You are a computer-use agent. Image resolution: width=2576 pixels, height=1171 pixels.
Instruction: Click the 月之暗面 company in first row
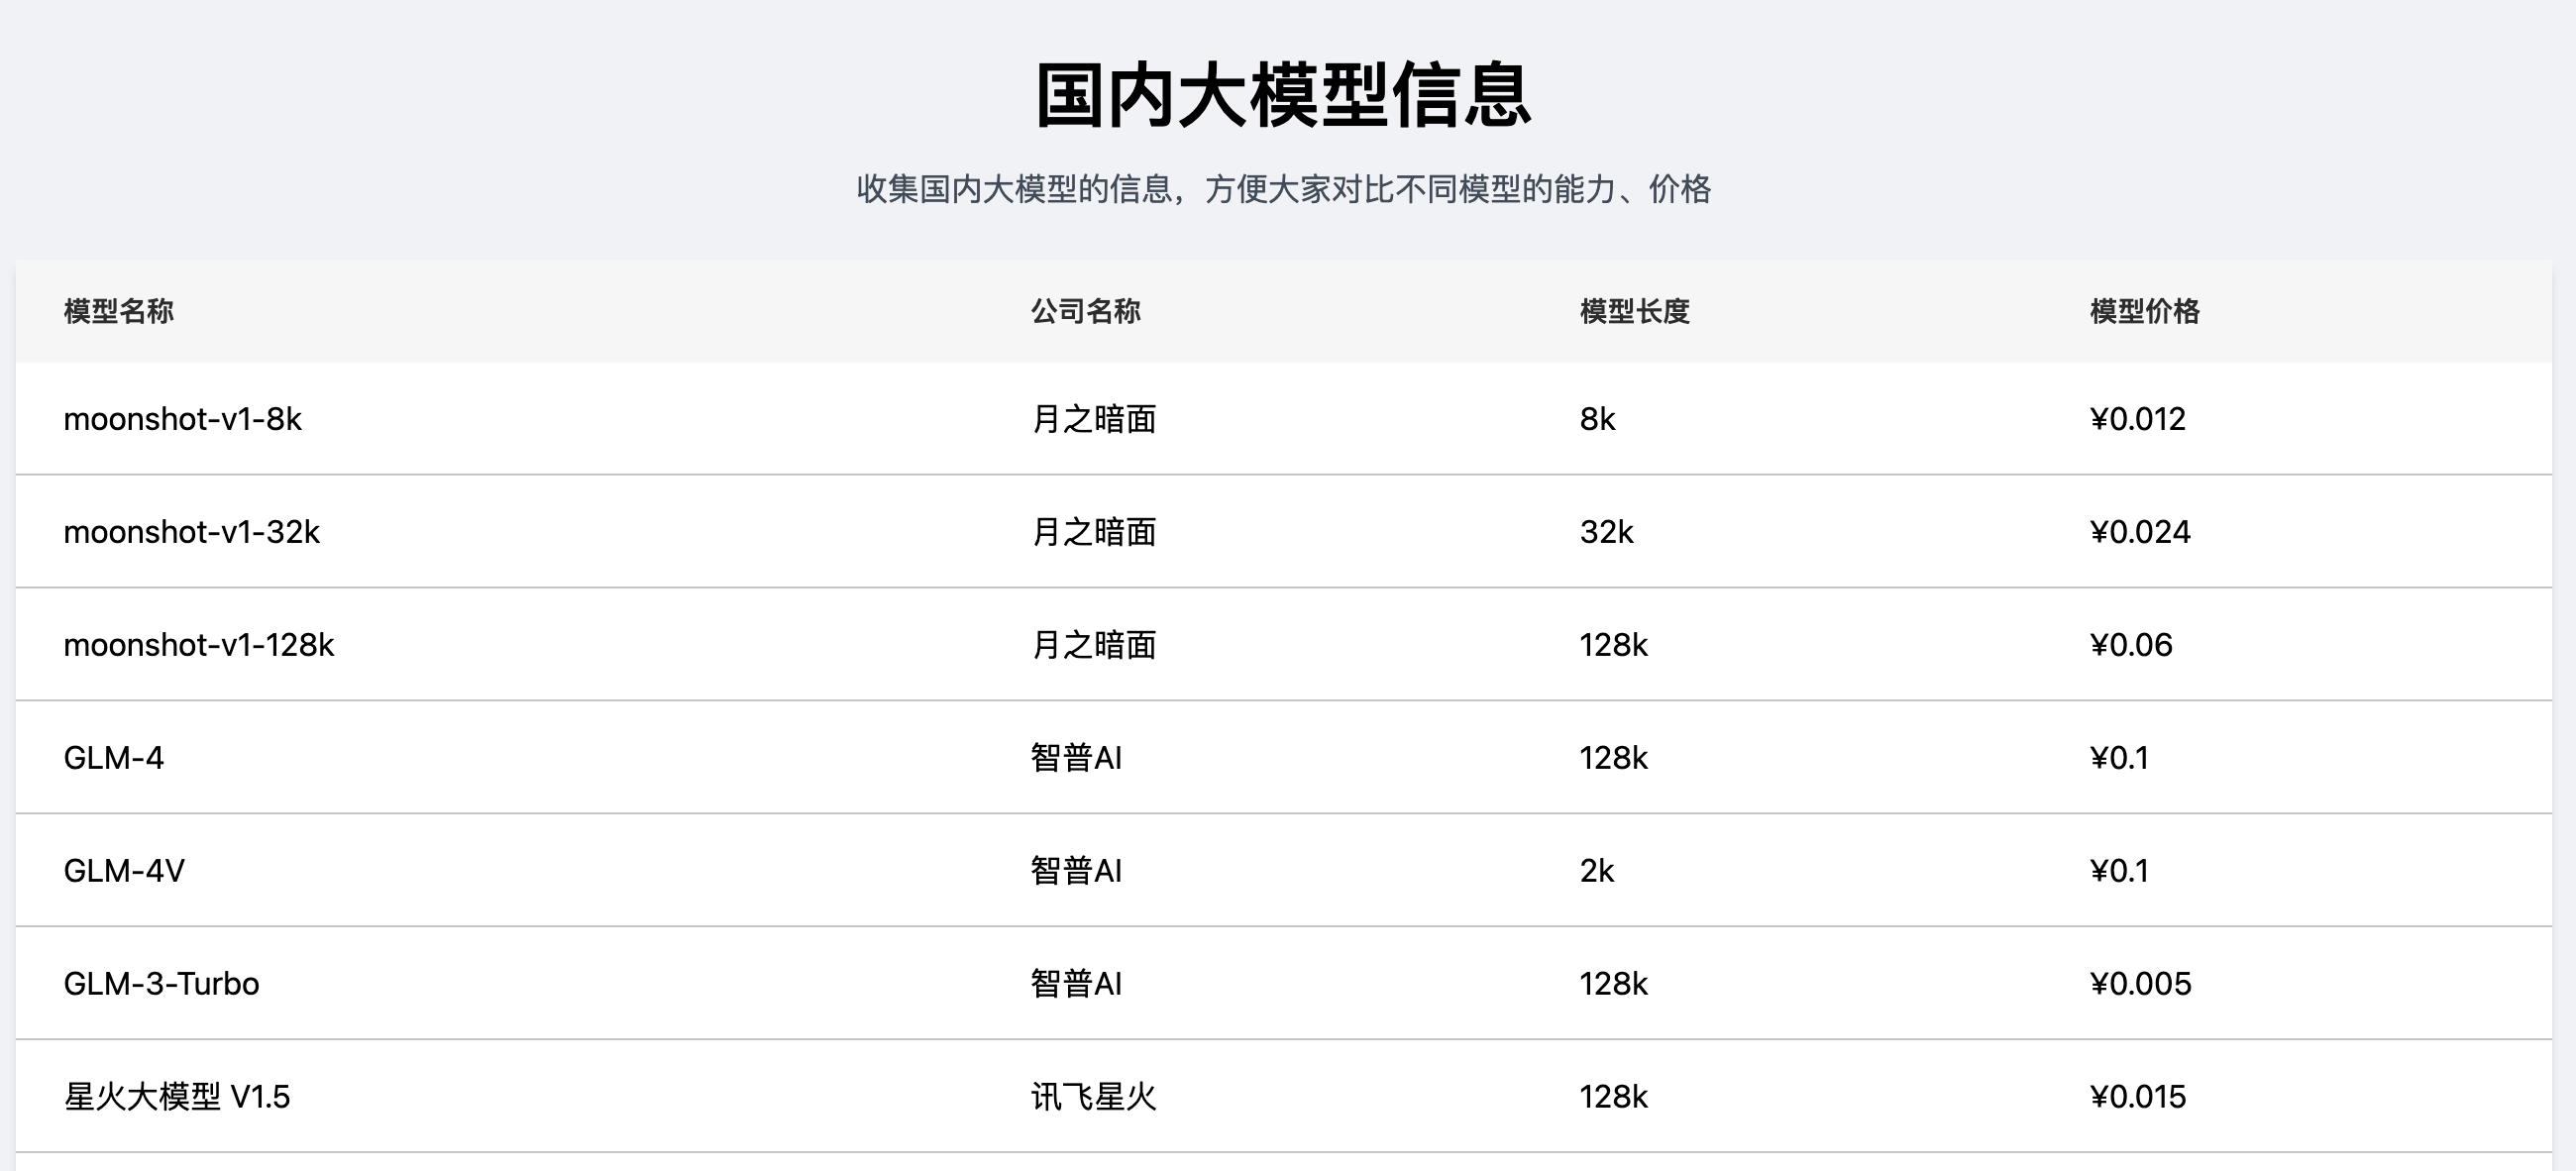[1094, 419]
